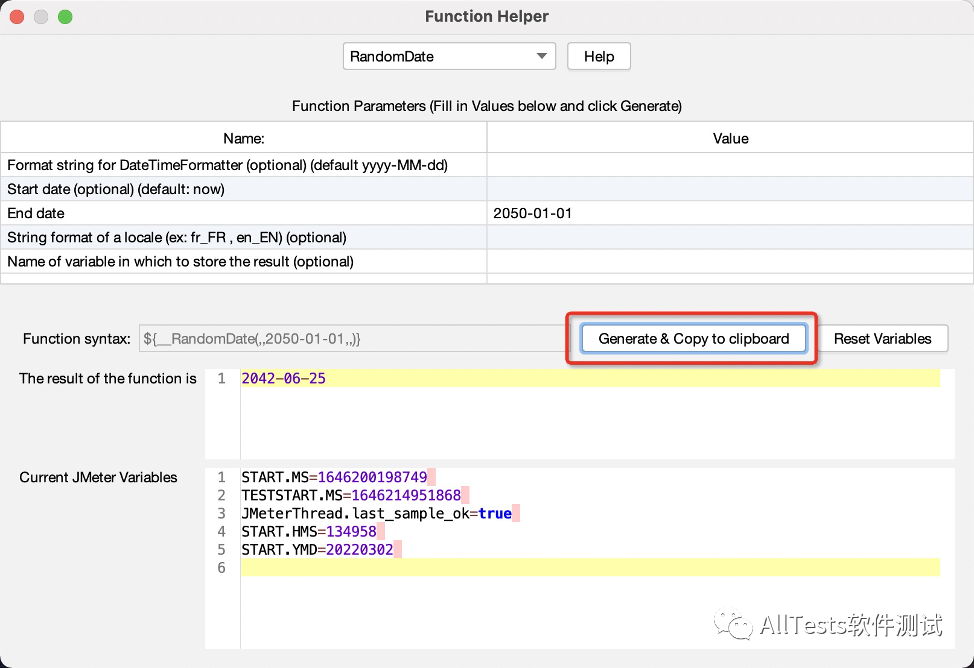
Task: Click the variable name value cell
Action: (x=730, y=262)
